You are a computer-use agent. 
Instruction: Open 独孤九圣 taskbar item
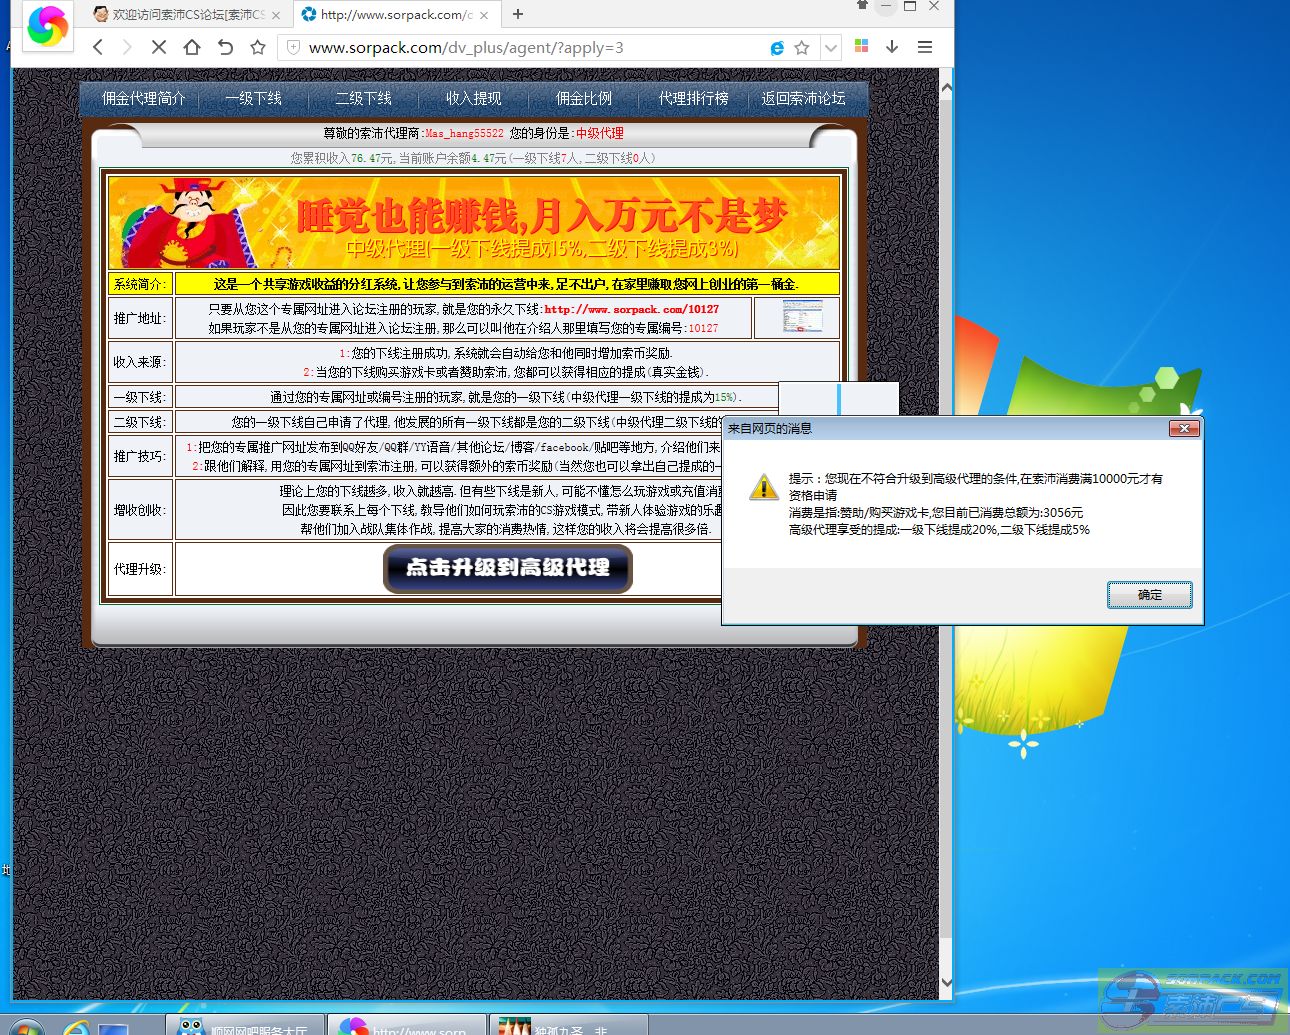click(568, 1026)
